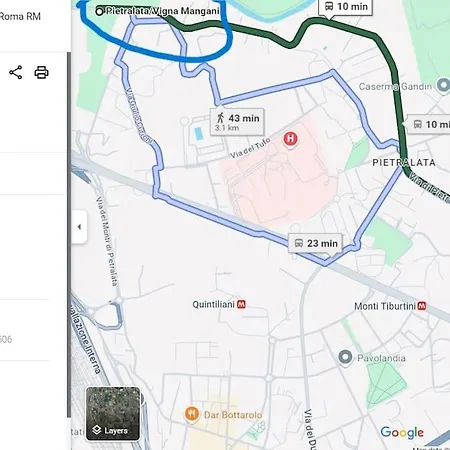Click the Monti Tiburtini metro icon
The width and height of the screenshot is (450, 450).
422,306
